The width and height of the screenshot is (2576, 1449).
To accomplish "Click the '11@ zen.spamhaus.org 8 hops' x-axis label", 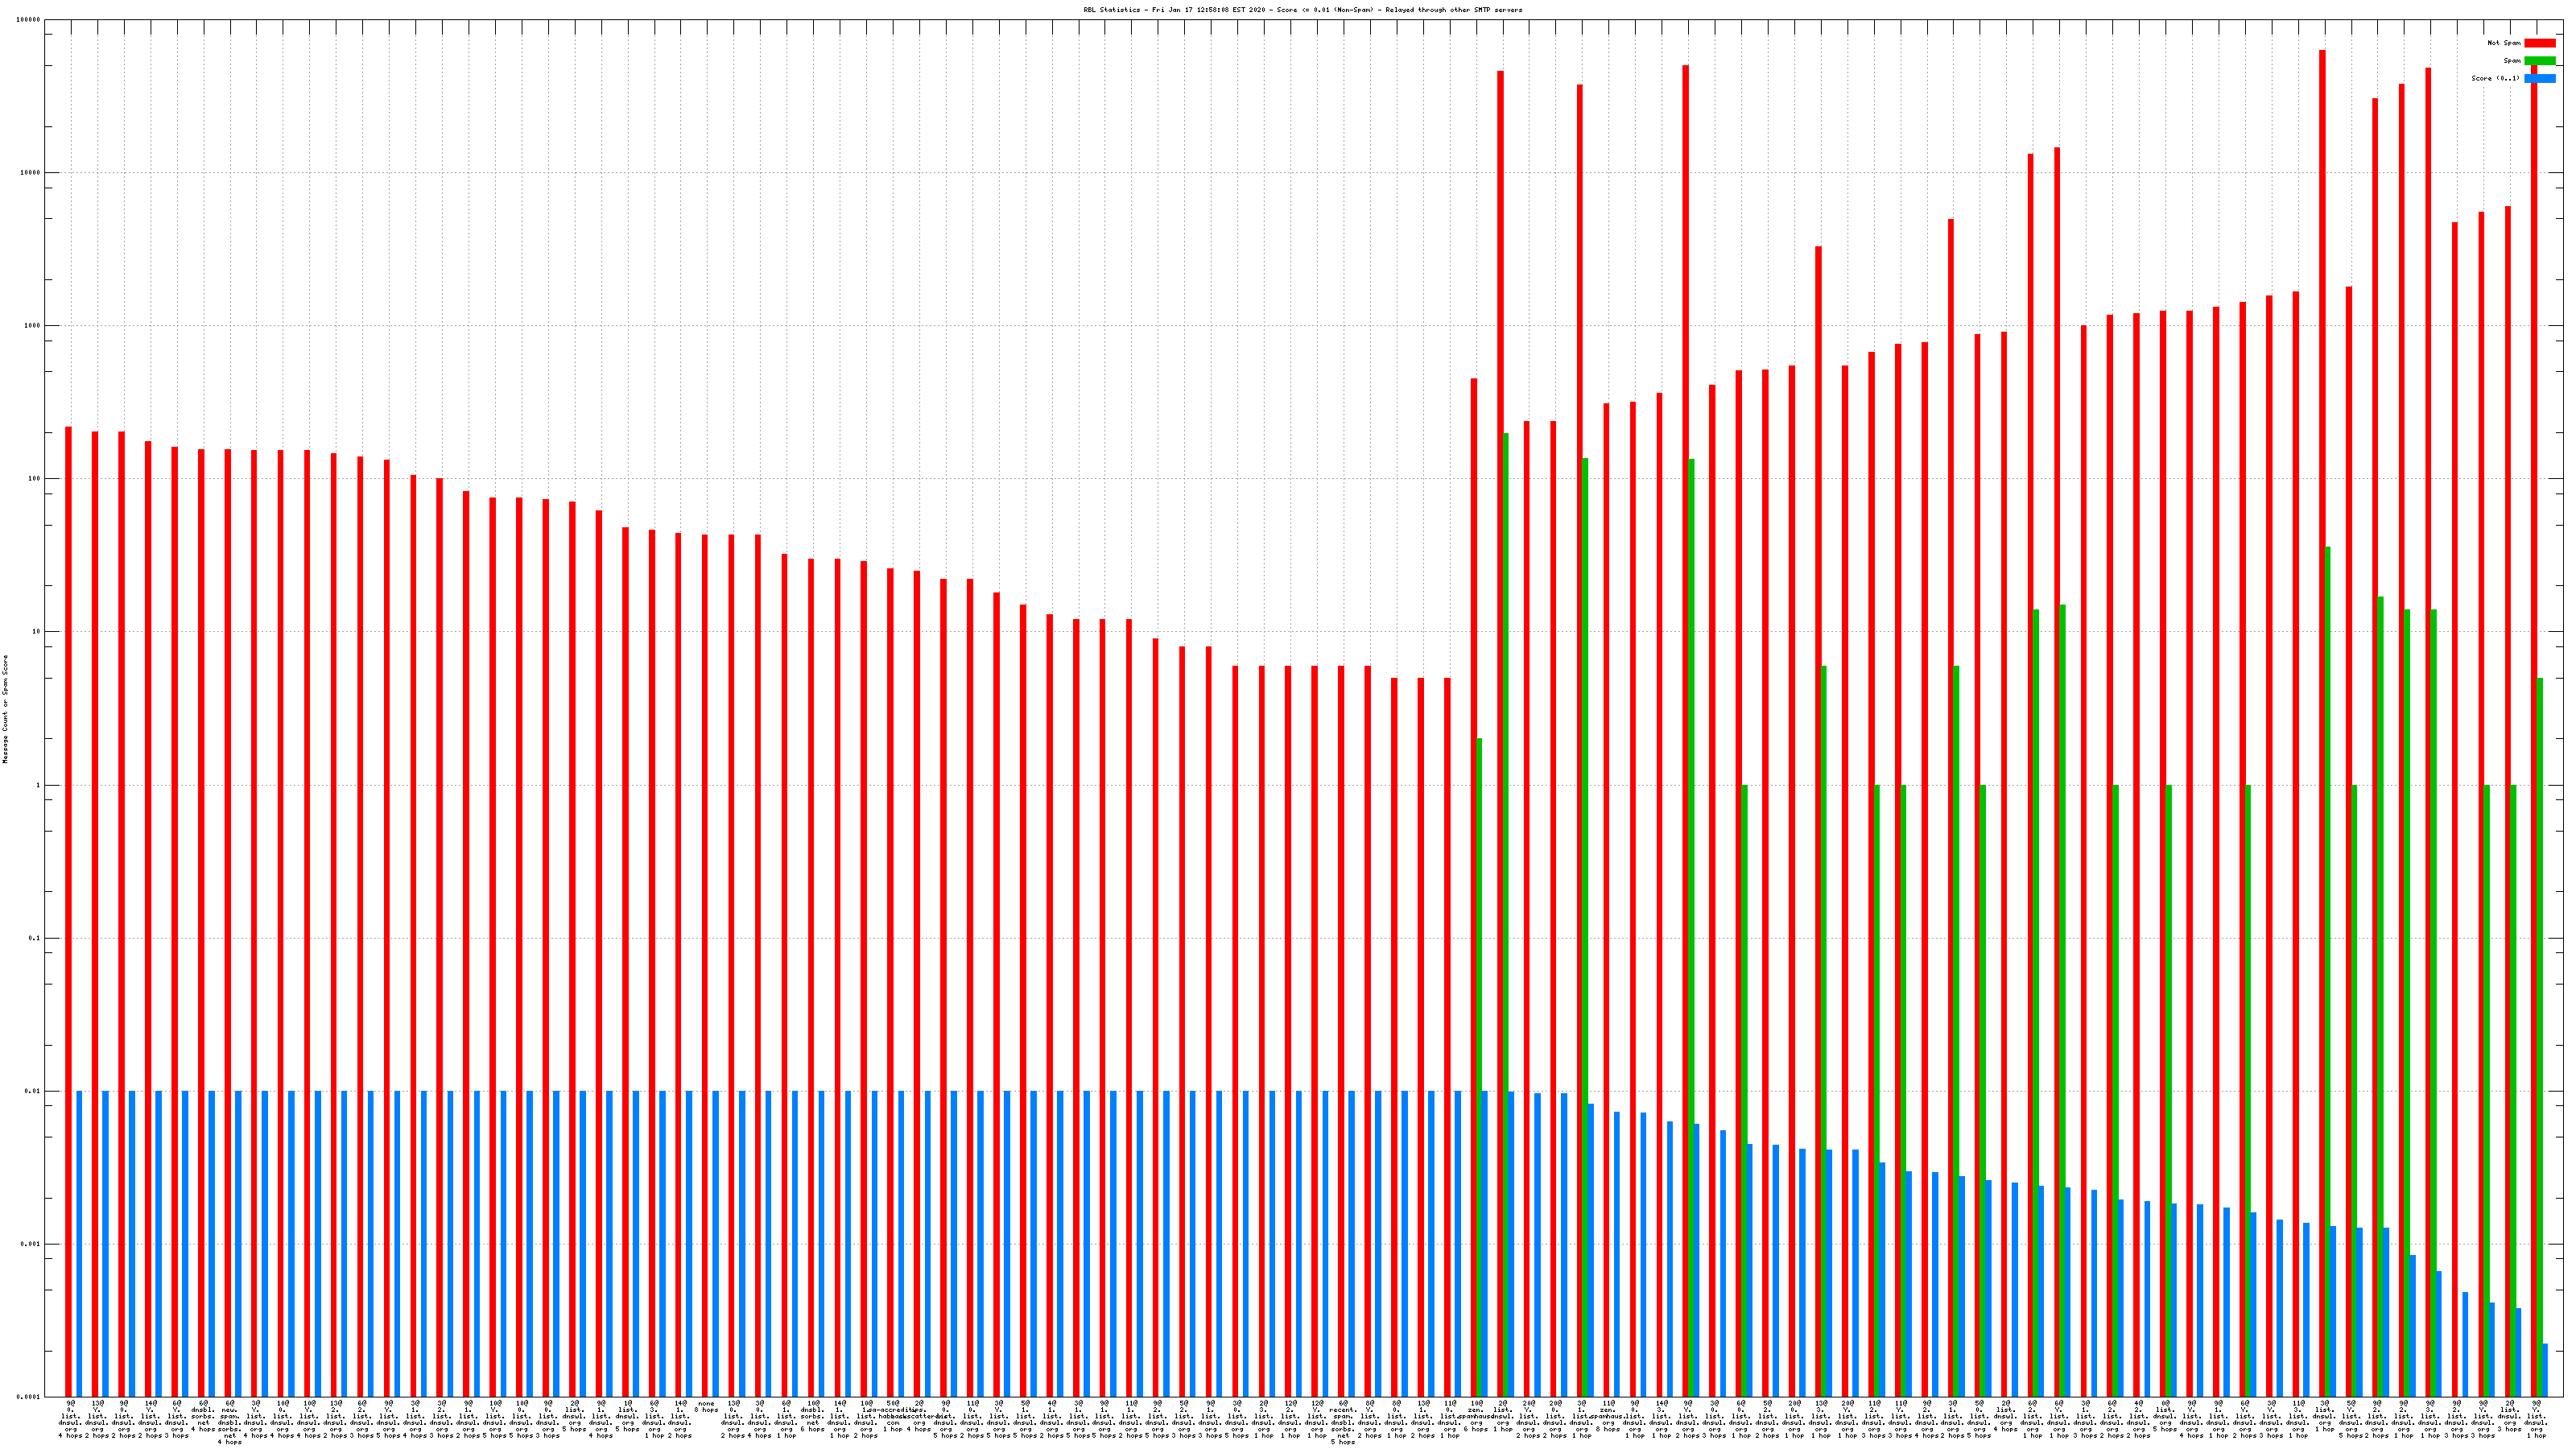I will [1608, 1415].
